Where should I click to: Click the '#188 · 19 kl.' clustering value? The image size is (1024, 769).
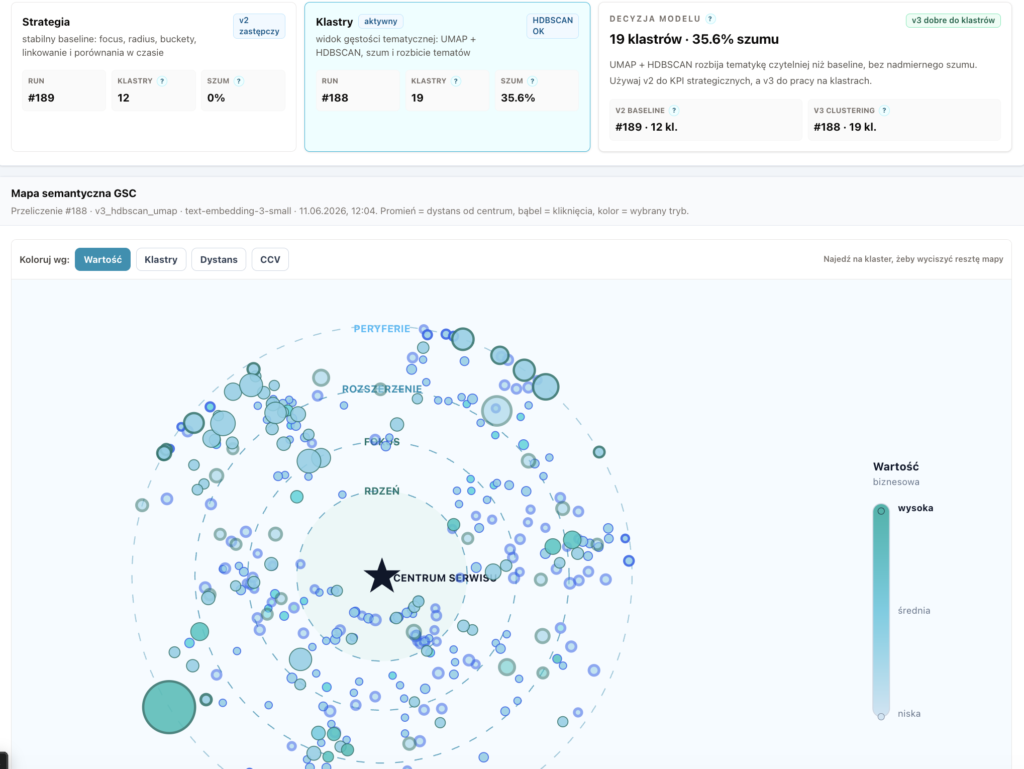point(845,127)
